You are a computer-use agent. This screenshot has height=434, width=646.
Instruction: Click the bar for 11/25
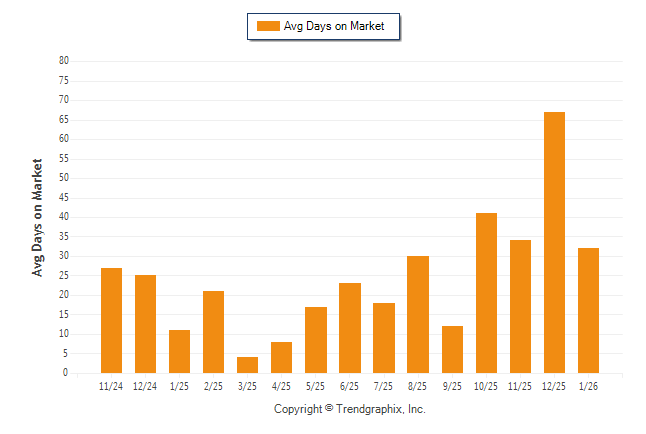coord(520,306)
